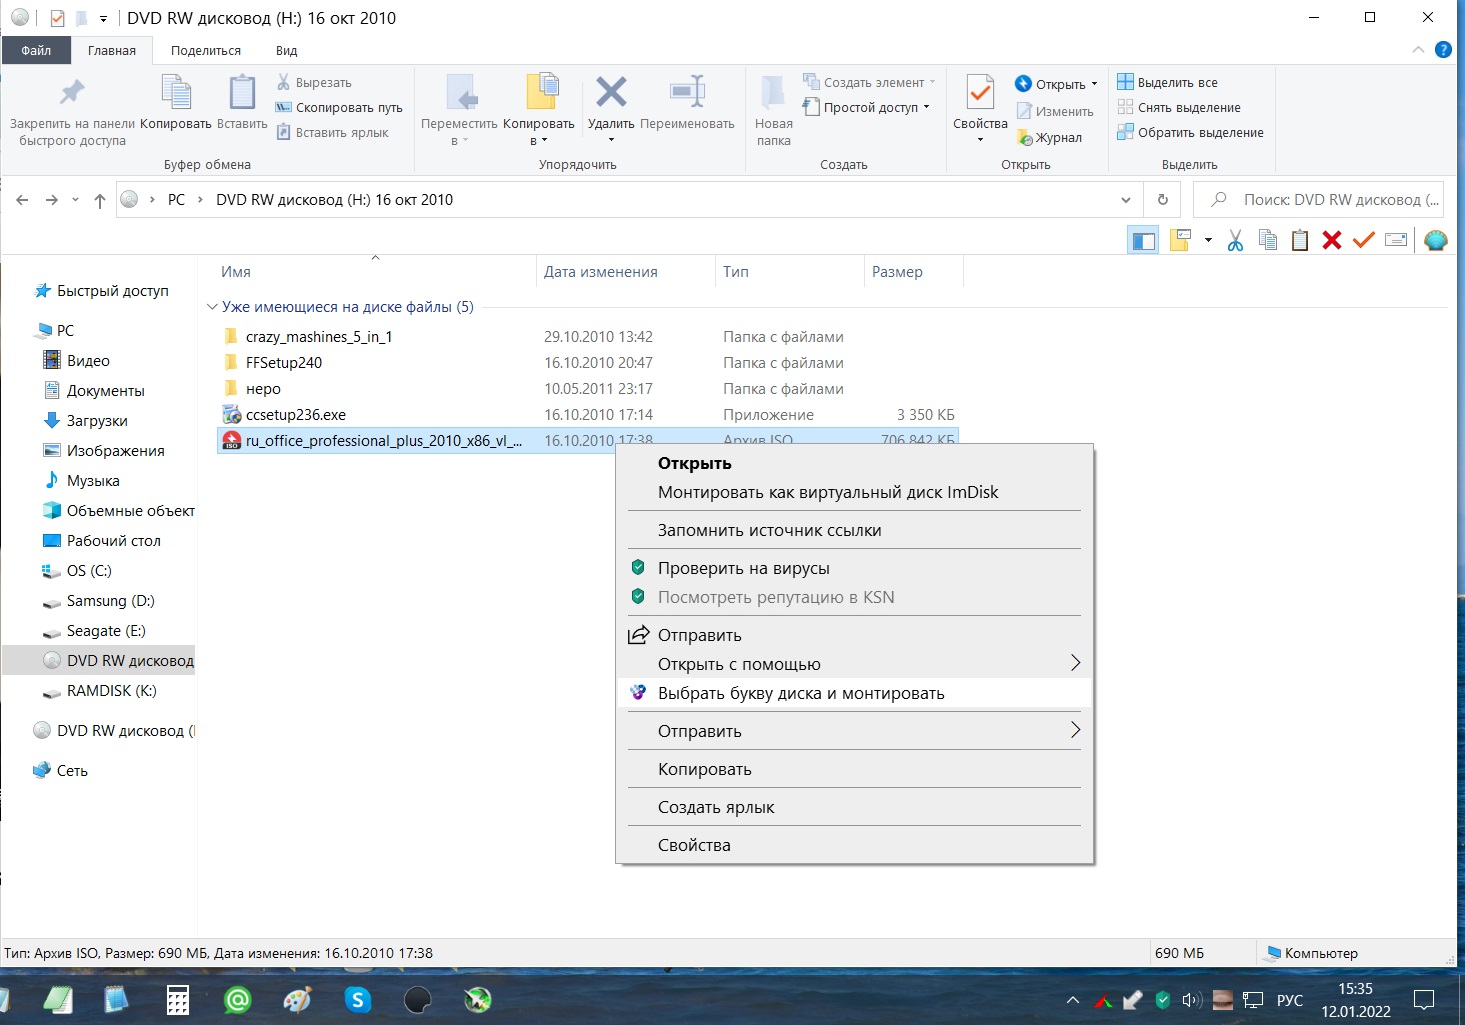Click the Back navigation arrow

coord(22,200)
